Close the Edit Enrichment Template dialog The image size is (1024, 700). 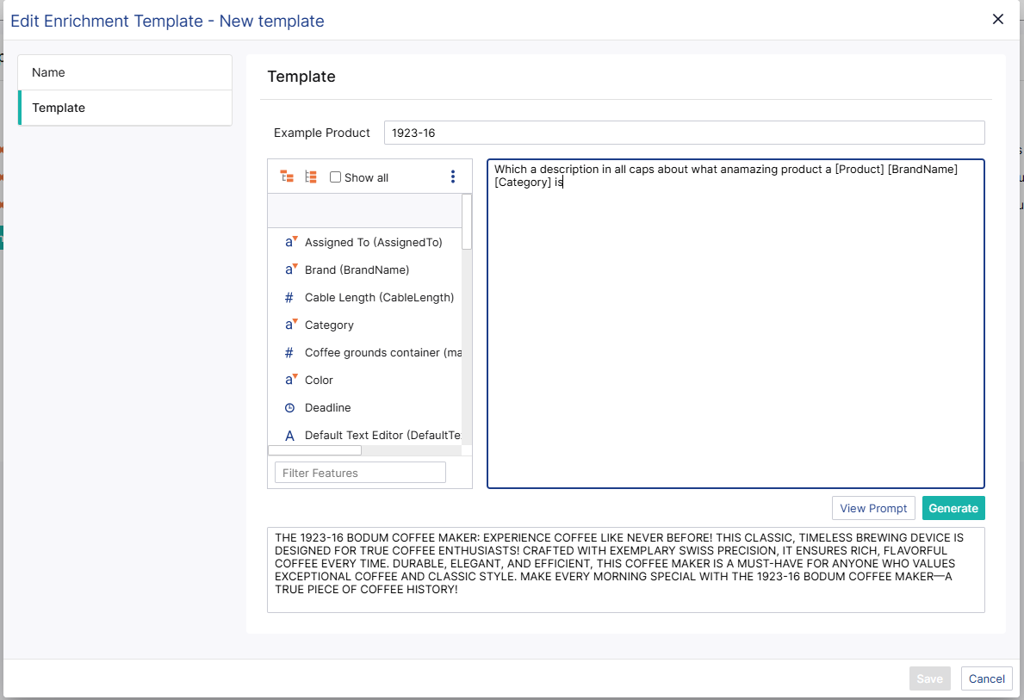[997, 19]
